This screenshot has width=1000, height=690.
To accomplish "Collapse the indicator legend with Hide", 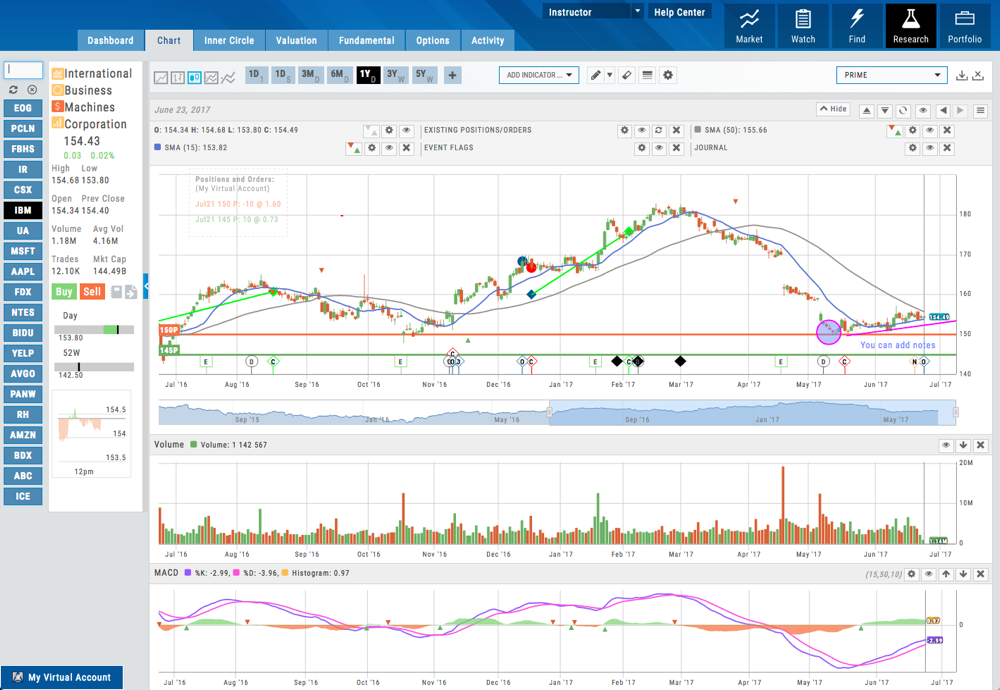I will coord(834,109).
